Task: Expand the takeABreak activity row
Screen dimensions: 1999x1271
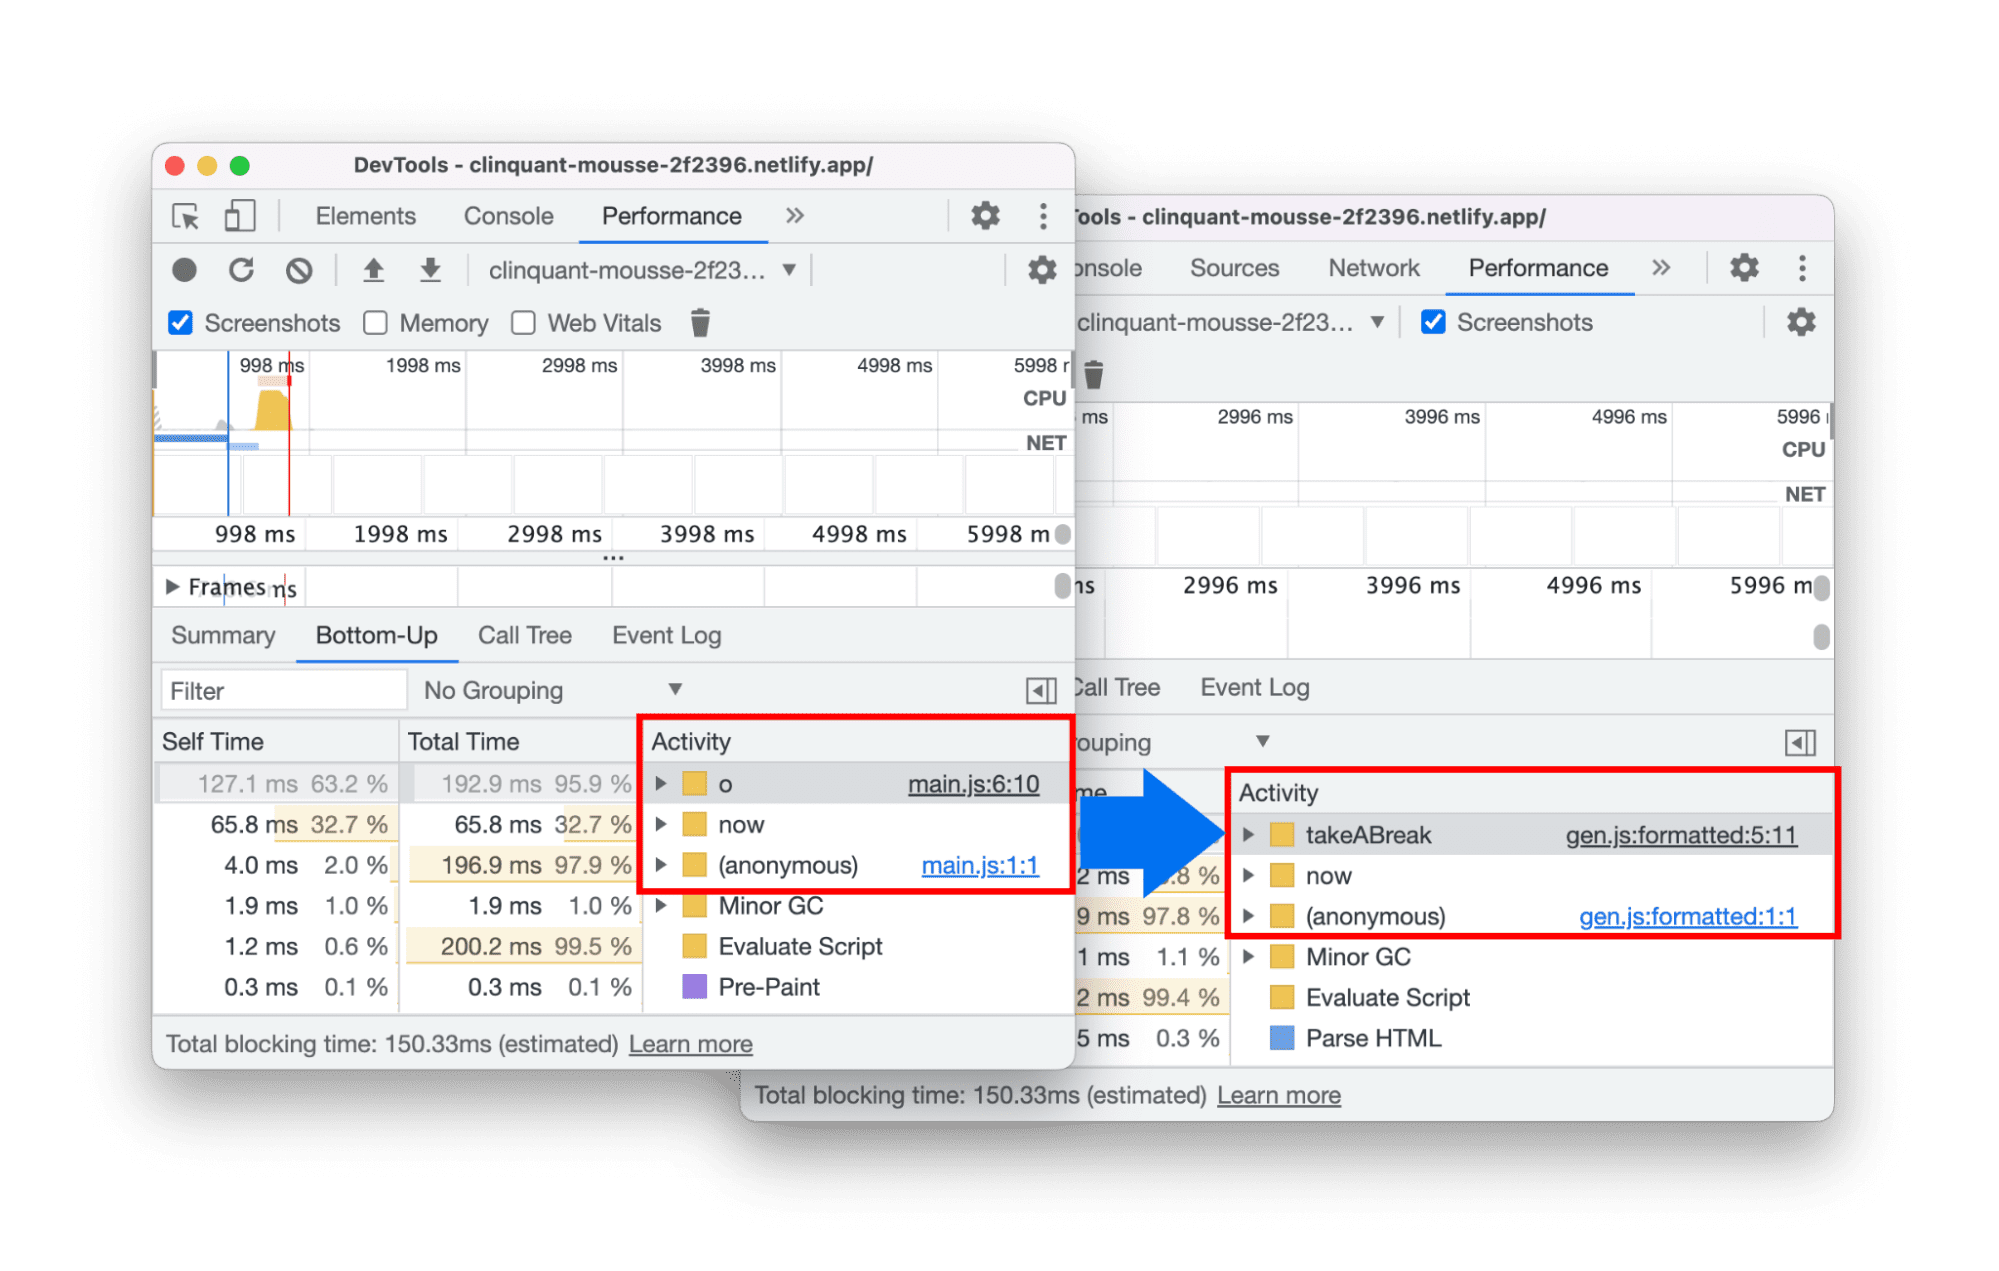Action: coord(1247,825)
